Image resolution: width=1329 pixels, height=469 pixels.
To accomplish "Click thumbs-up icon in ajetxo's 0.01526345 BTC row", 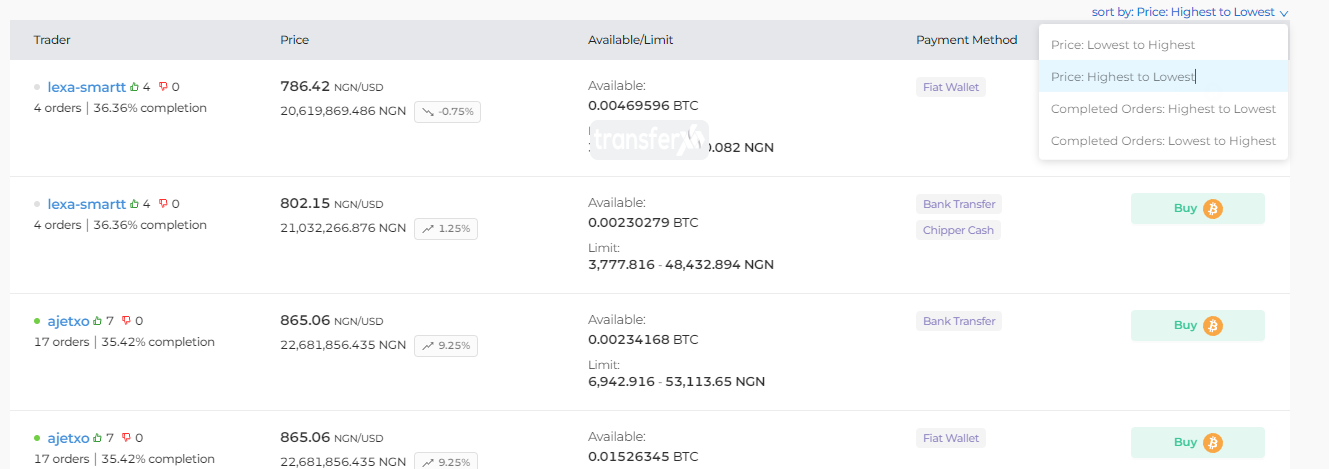I will 98,438.
